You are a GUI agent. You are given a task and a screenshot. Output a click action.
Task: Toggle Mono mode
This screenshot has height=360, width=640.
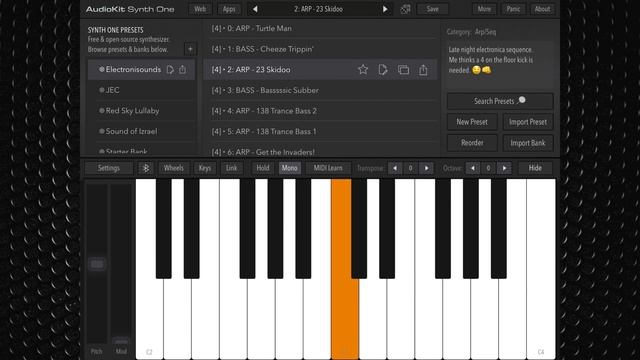(x=289, y=168)
